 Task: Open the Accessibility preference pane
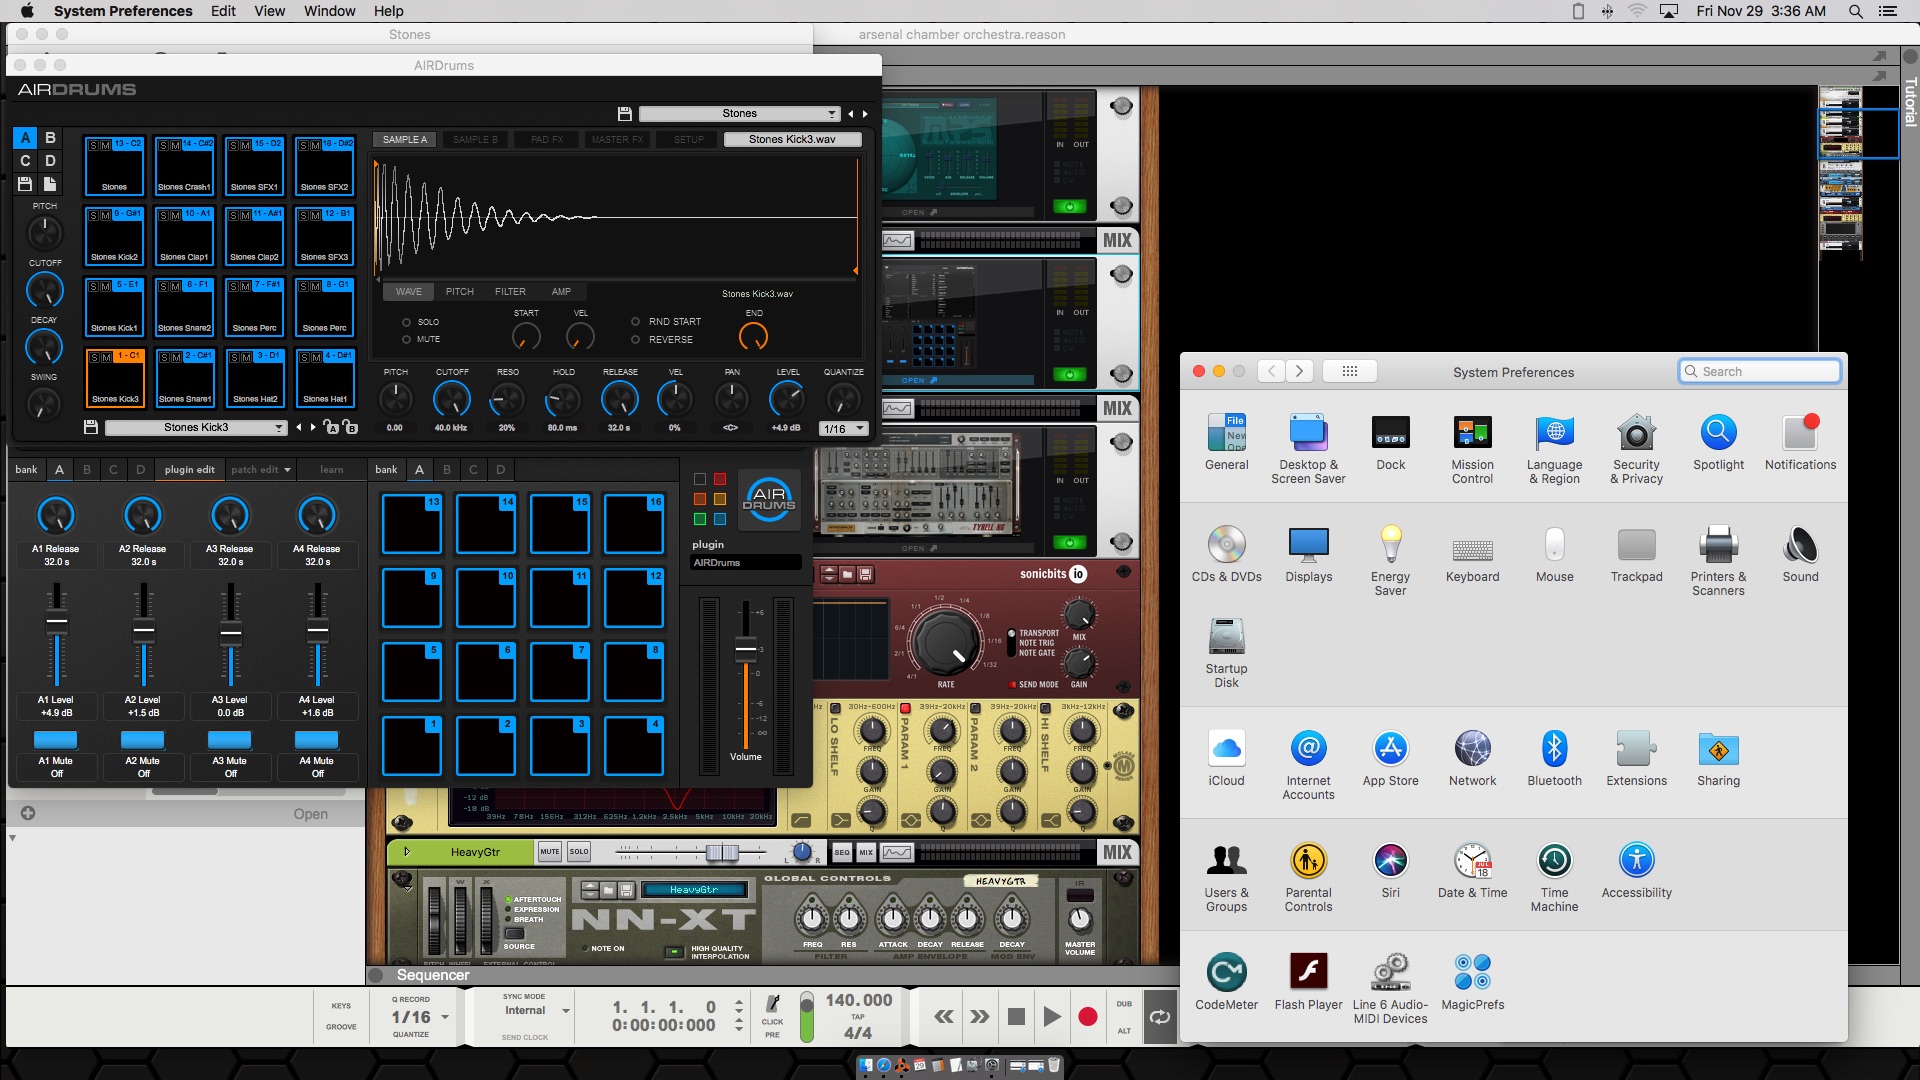pyautogui.click(x=1636, y=869)
